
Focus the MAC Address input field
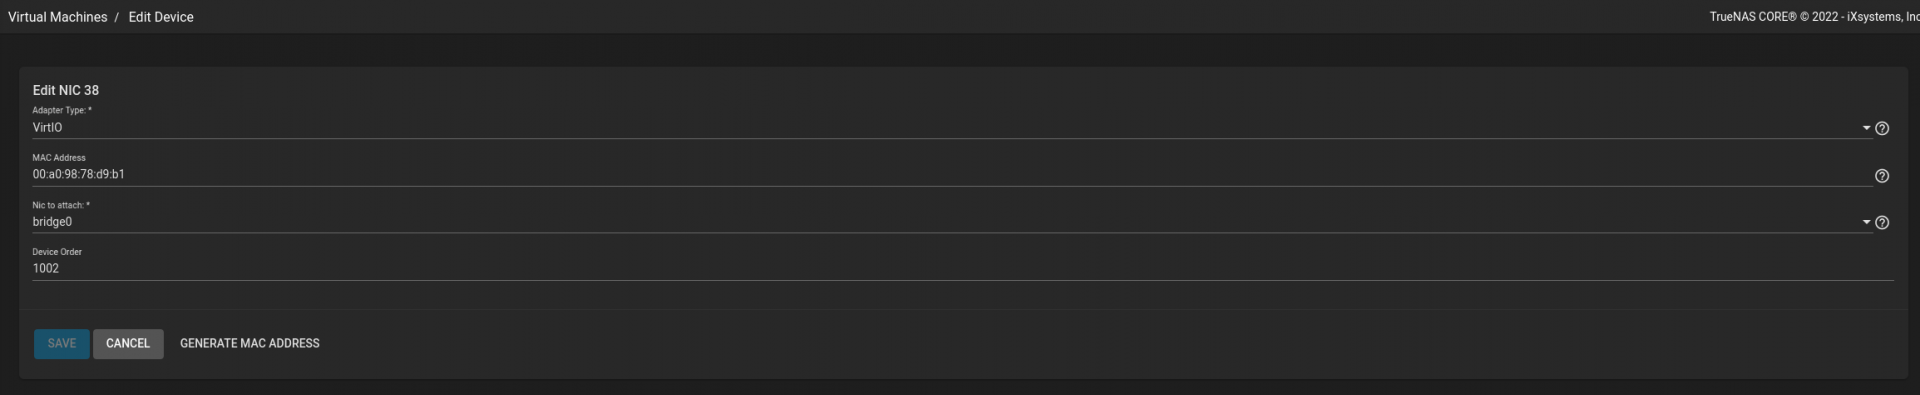[x=952, y=174]
